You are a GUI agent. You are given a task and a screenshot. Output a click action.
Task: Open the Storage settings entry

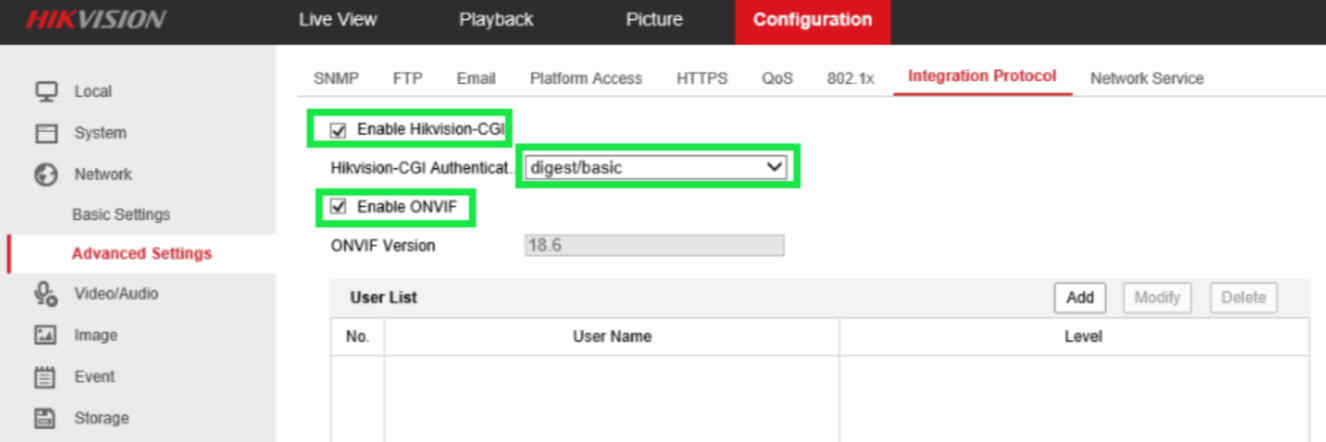pyautogui.click(x=101, y=418)
